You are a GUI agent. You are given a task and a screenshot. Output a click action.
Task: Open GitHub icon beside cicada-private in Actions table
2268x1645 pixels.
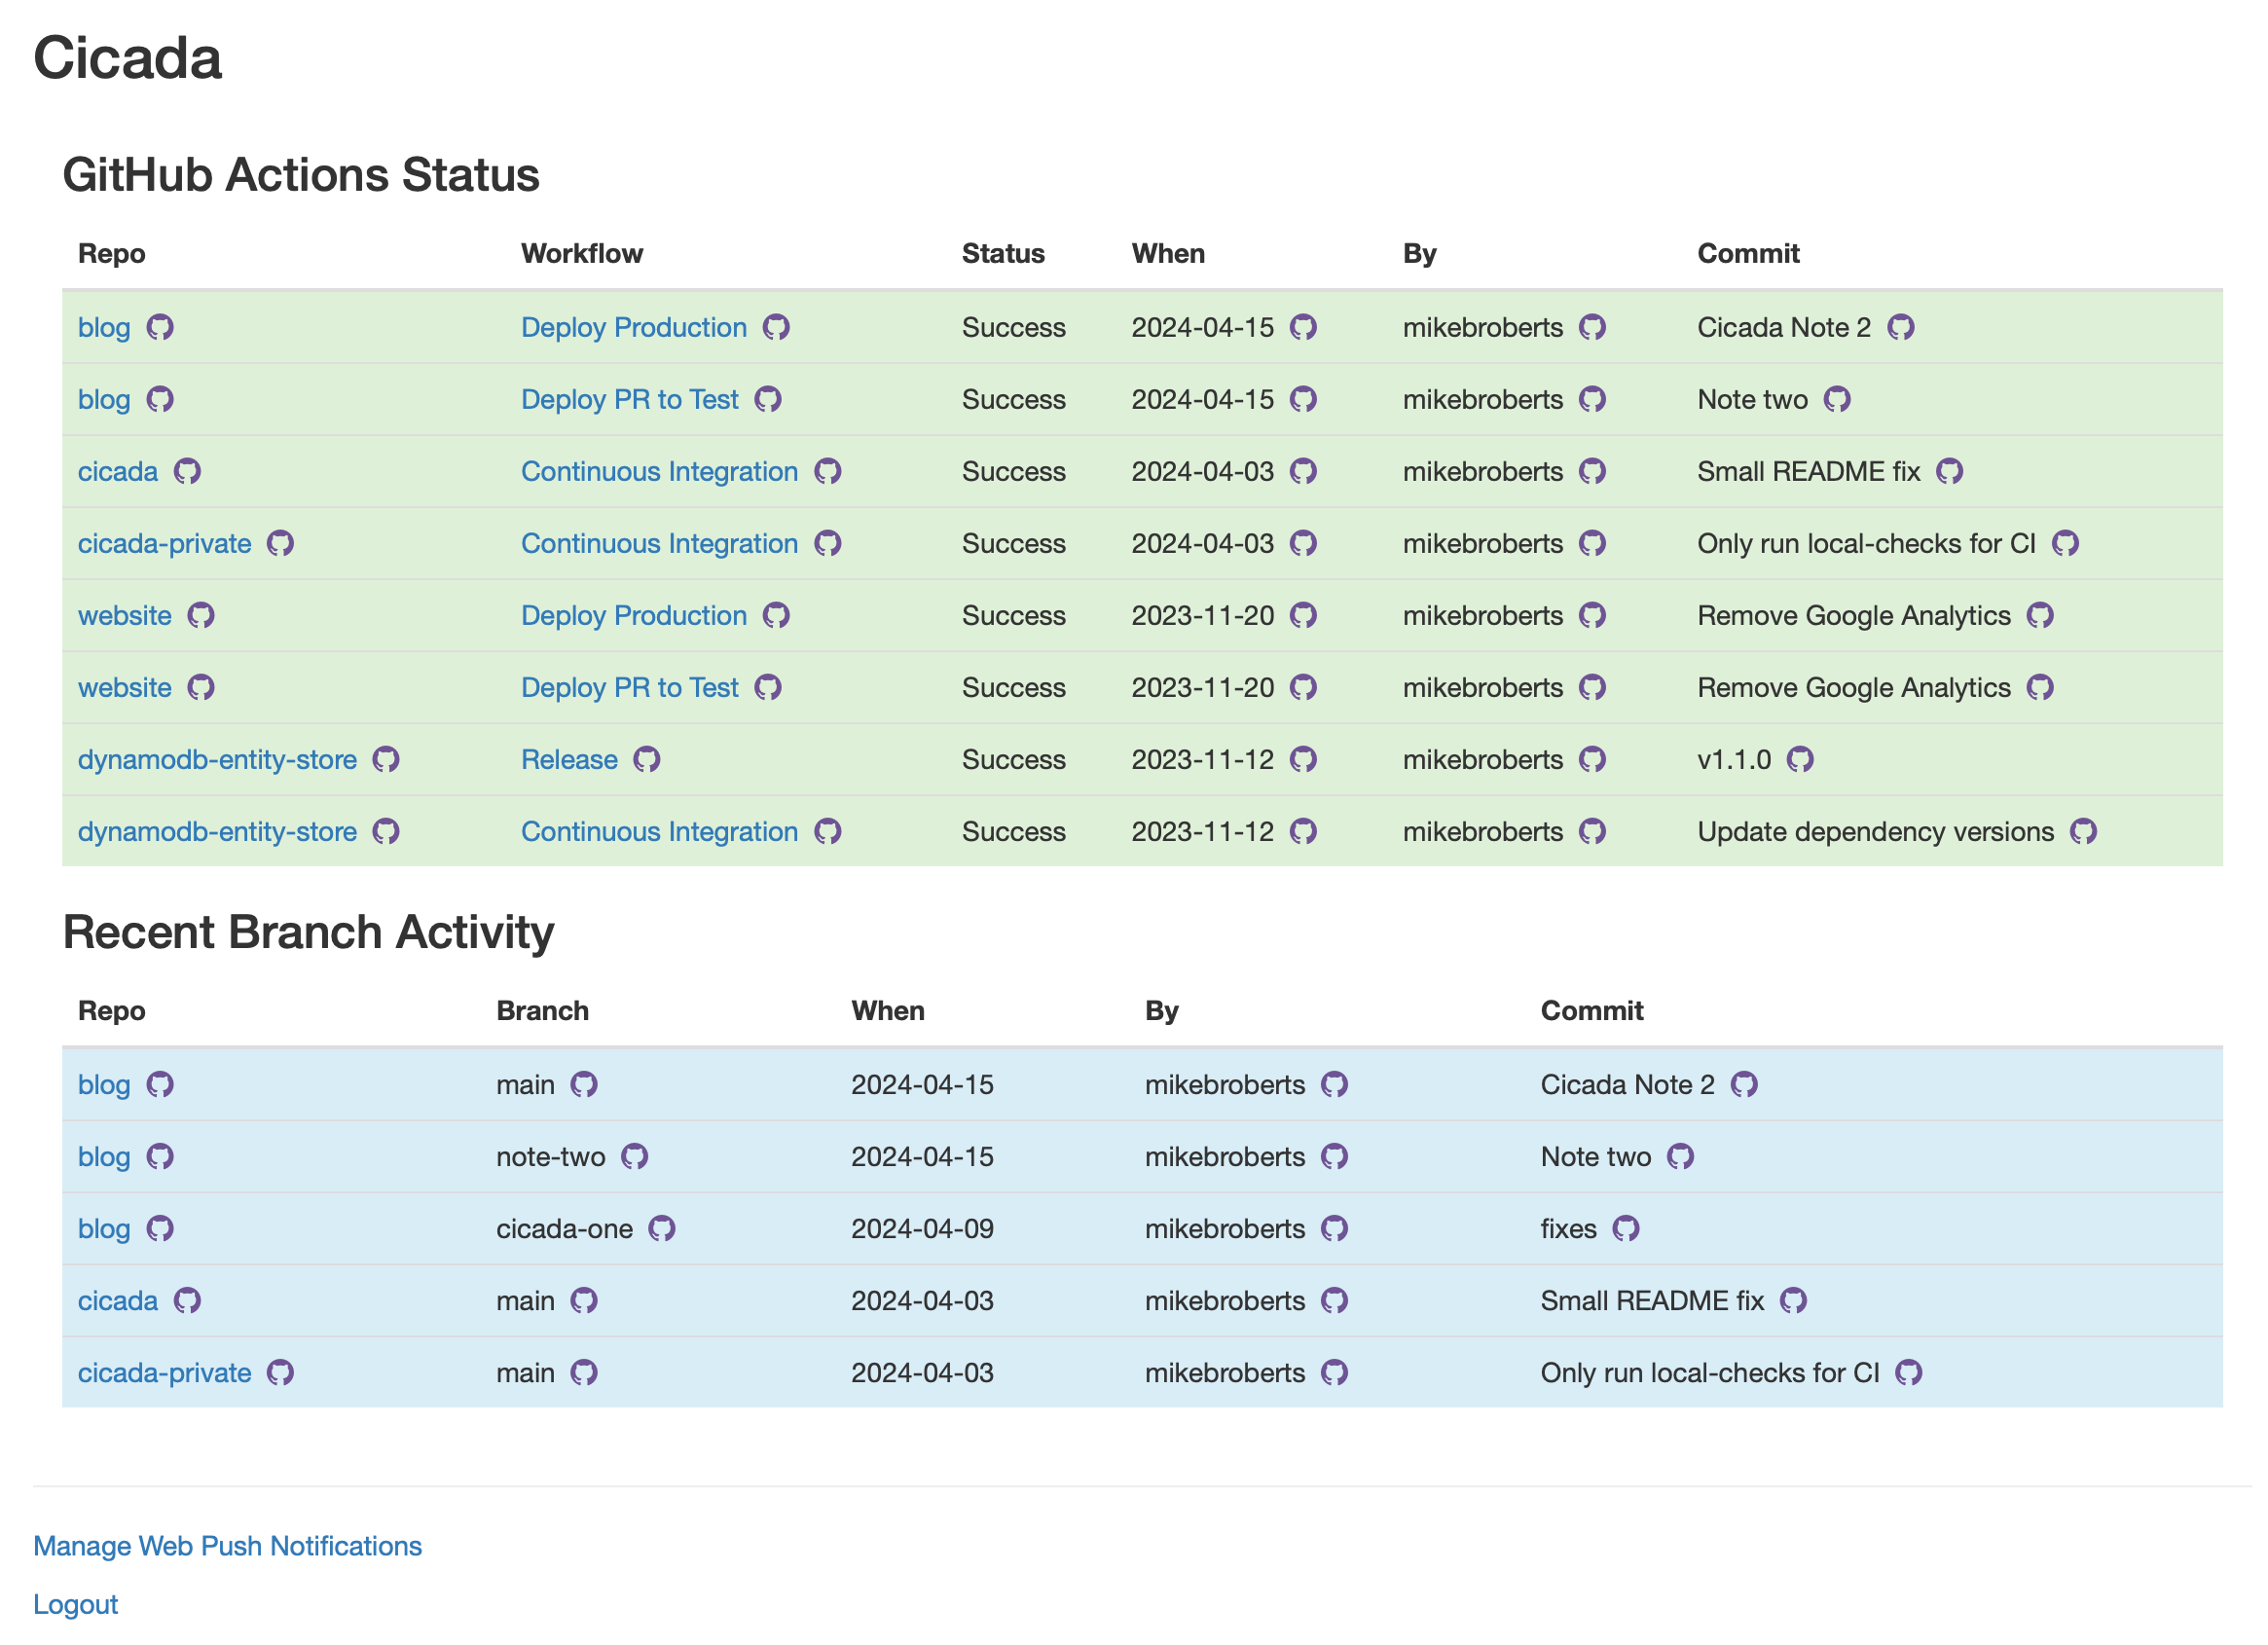[x=280, y=543]
